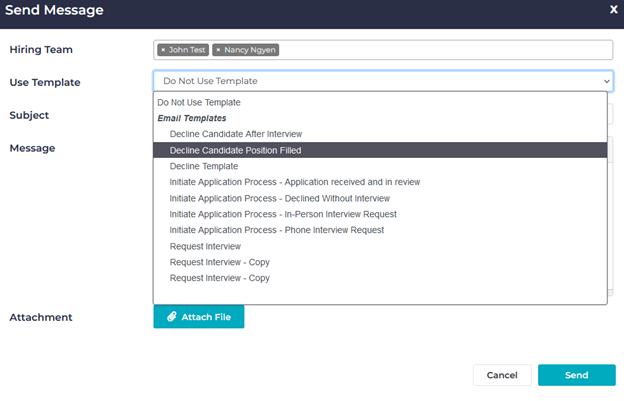
Task: Cancel the message dialog
Action: coord(501,375)
